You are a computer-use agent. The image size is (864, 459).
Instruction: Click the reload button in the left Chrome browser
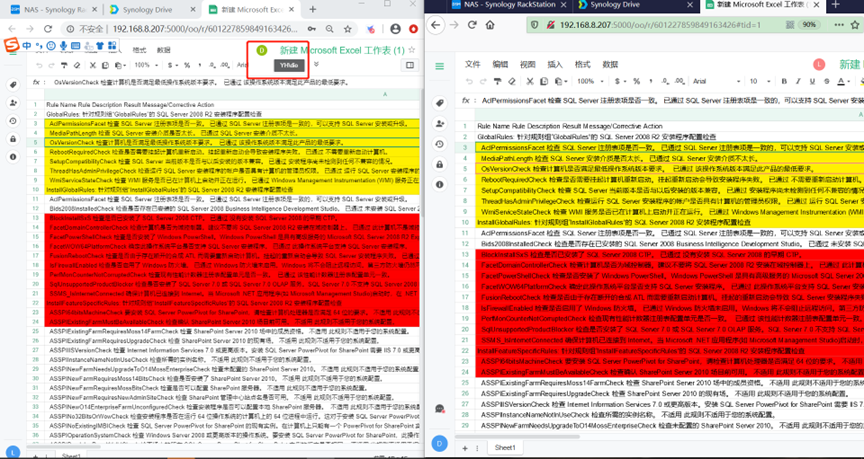point(47,29)
